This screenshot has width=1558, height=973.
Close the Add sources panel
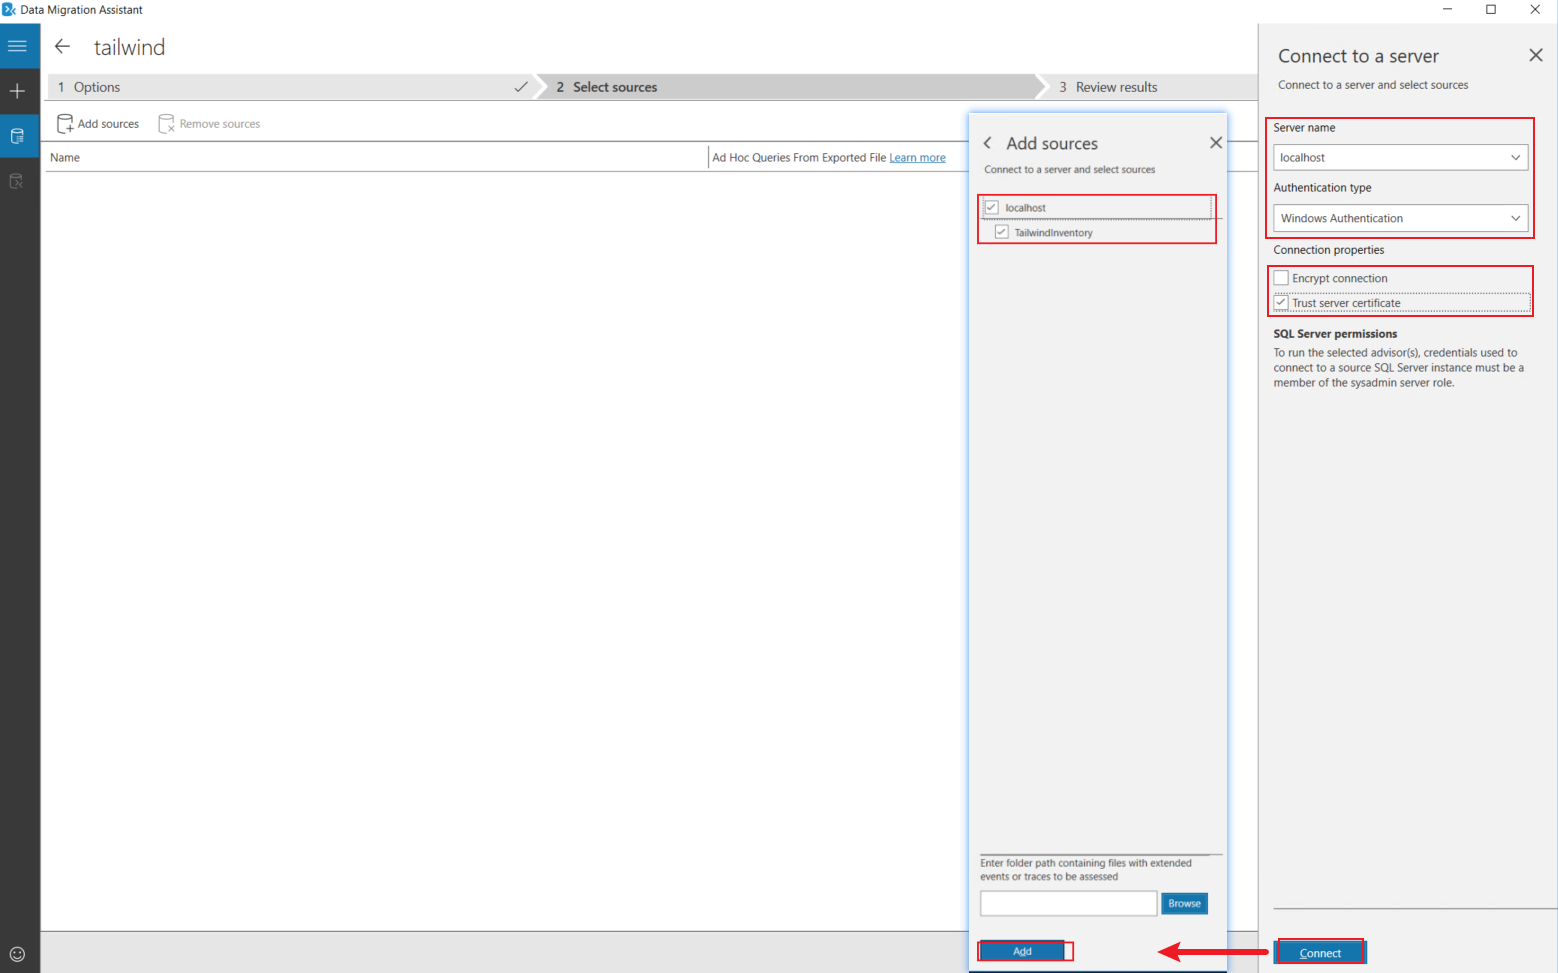[x=1216, y=143]
